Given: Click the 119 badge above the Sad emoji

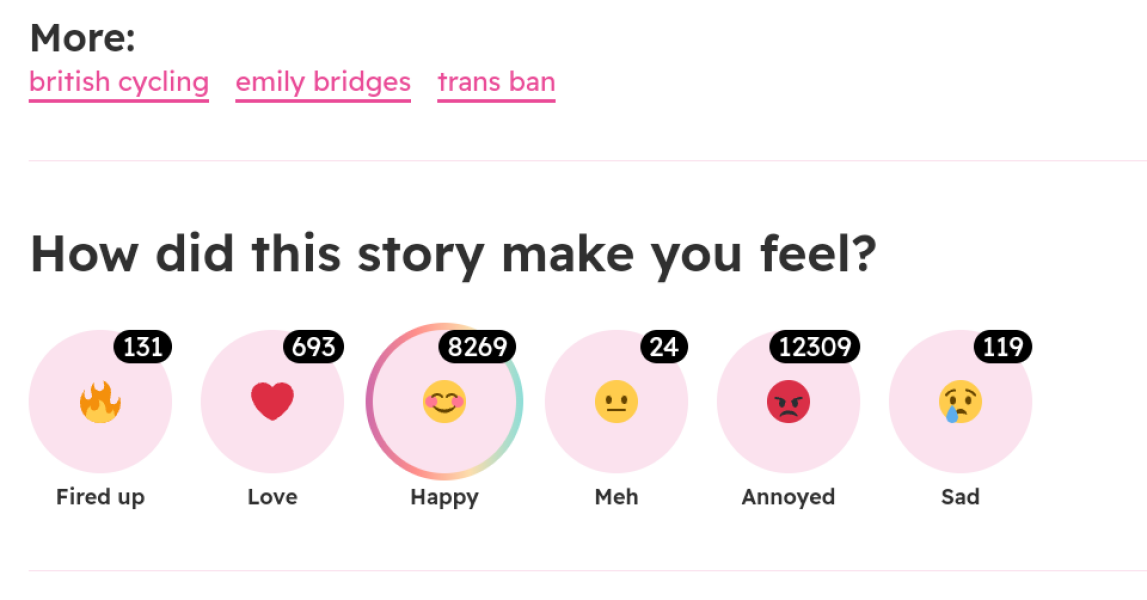Looking at the screenshot, I should [x=1002, y=346].
